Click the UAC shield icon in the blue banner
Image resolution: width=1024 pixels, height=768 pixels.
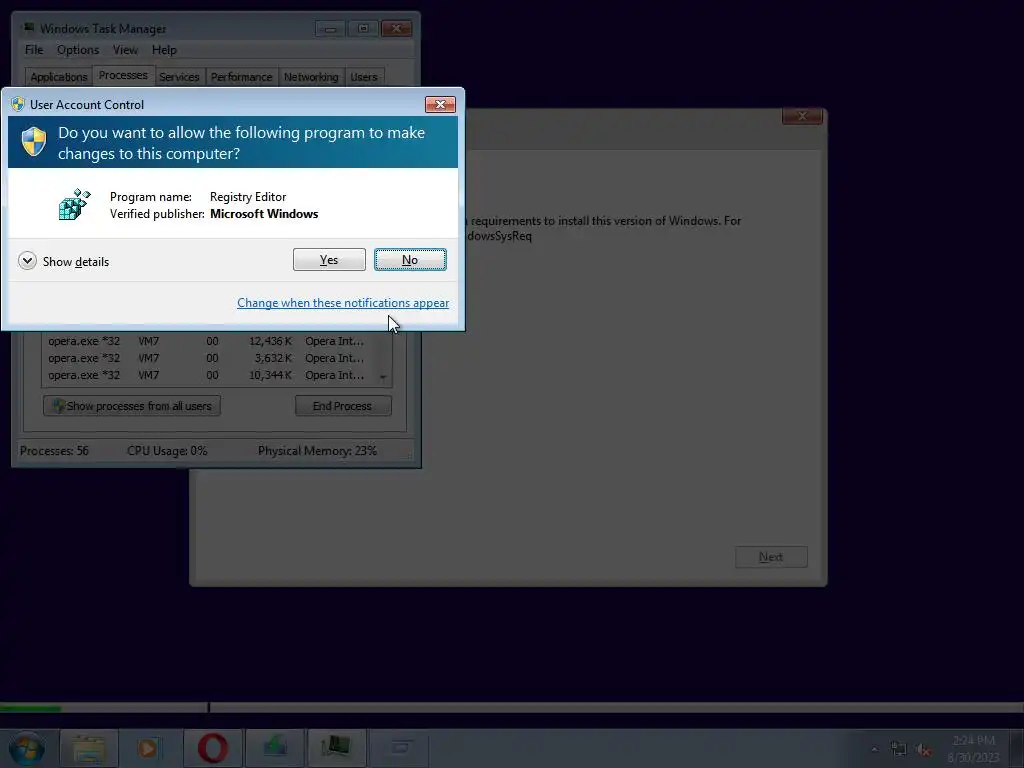[34, 142]
